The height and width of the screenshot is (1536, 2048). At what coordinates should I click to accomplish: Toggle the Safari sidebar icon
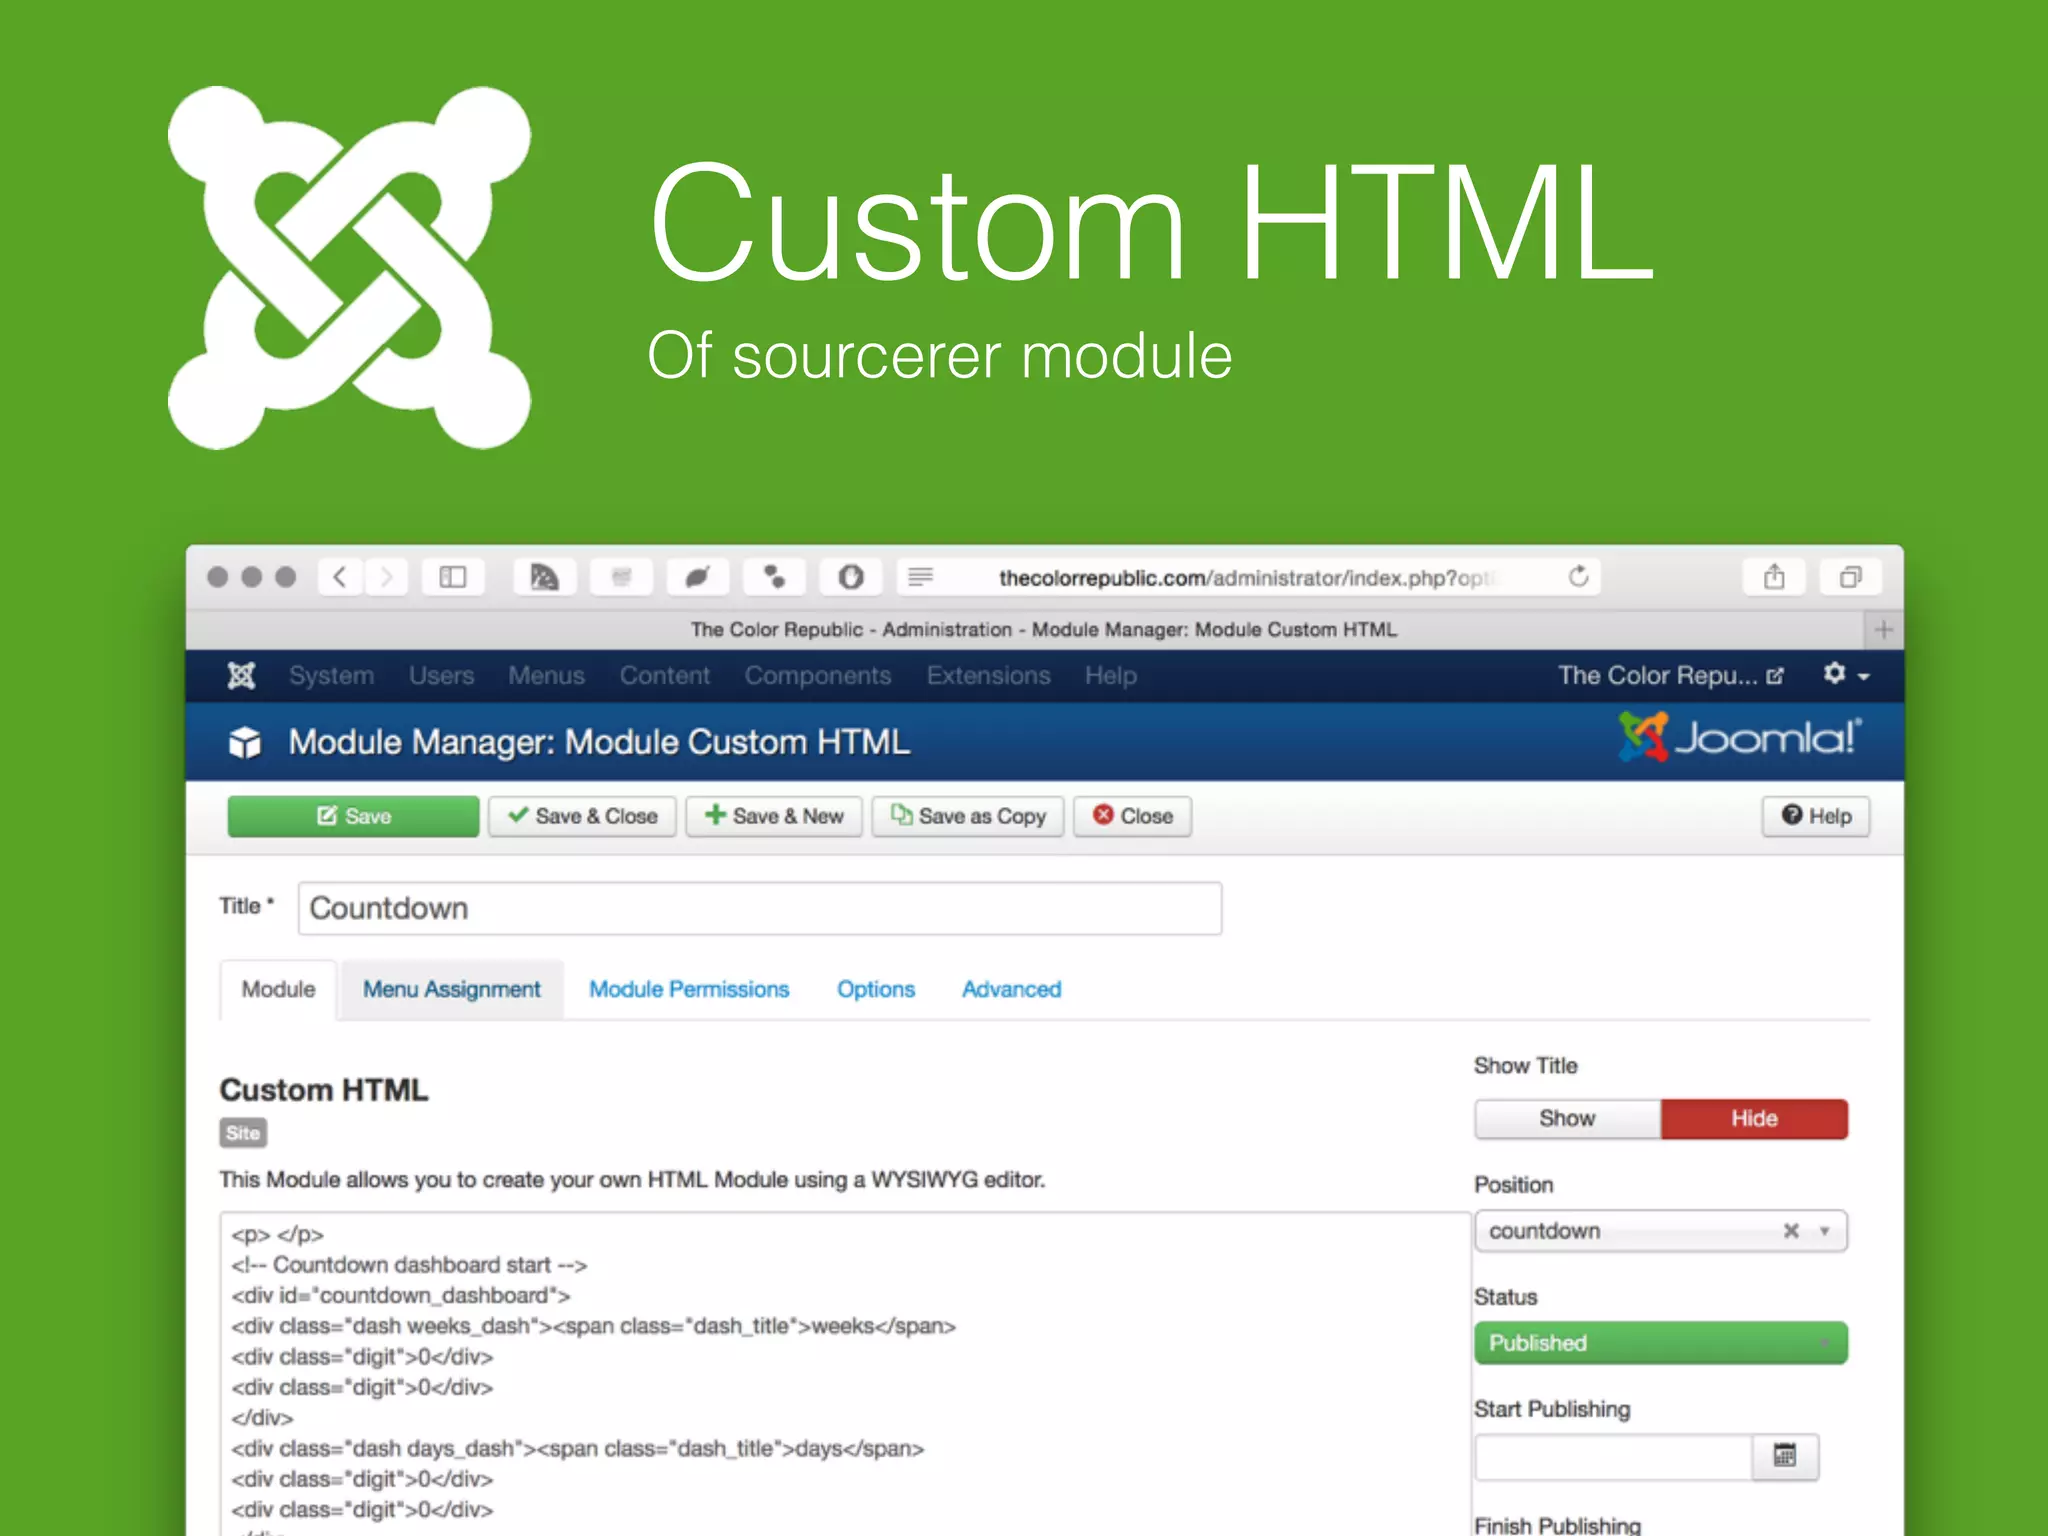453,577
